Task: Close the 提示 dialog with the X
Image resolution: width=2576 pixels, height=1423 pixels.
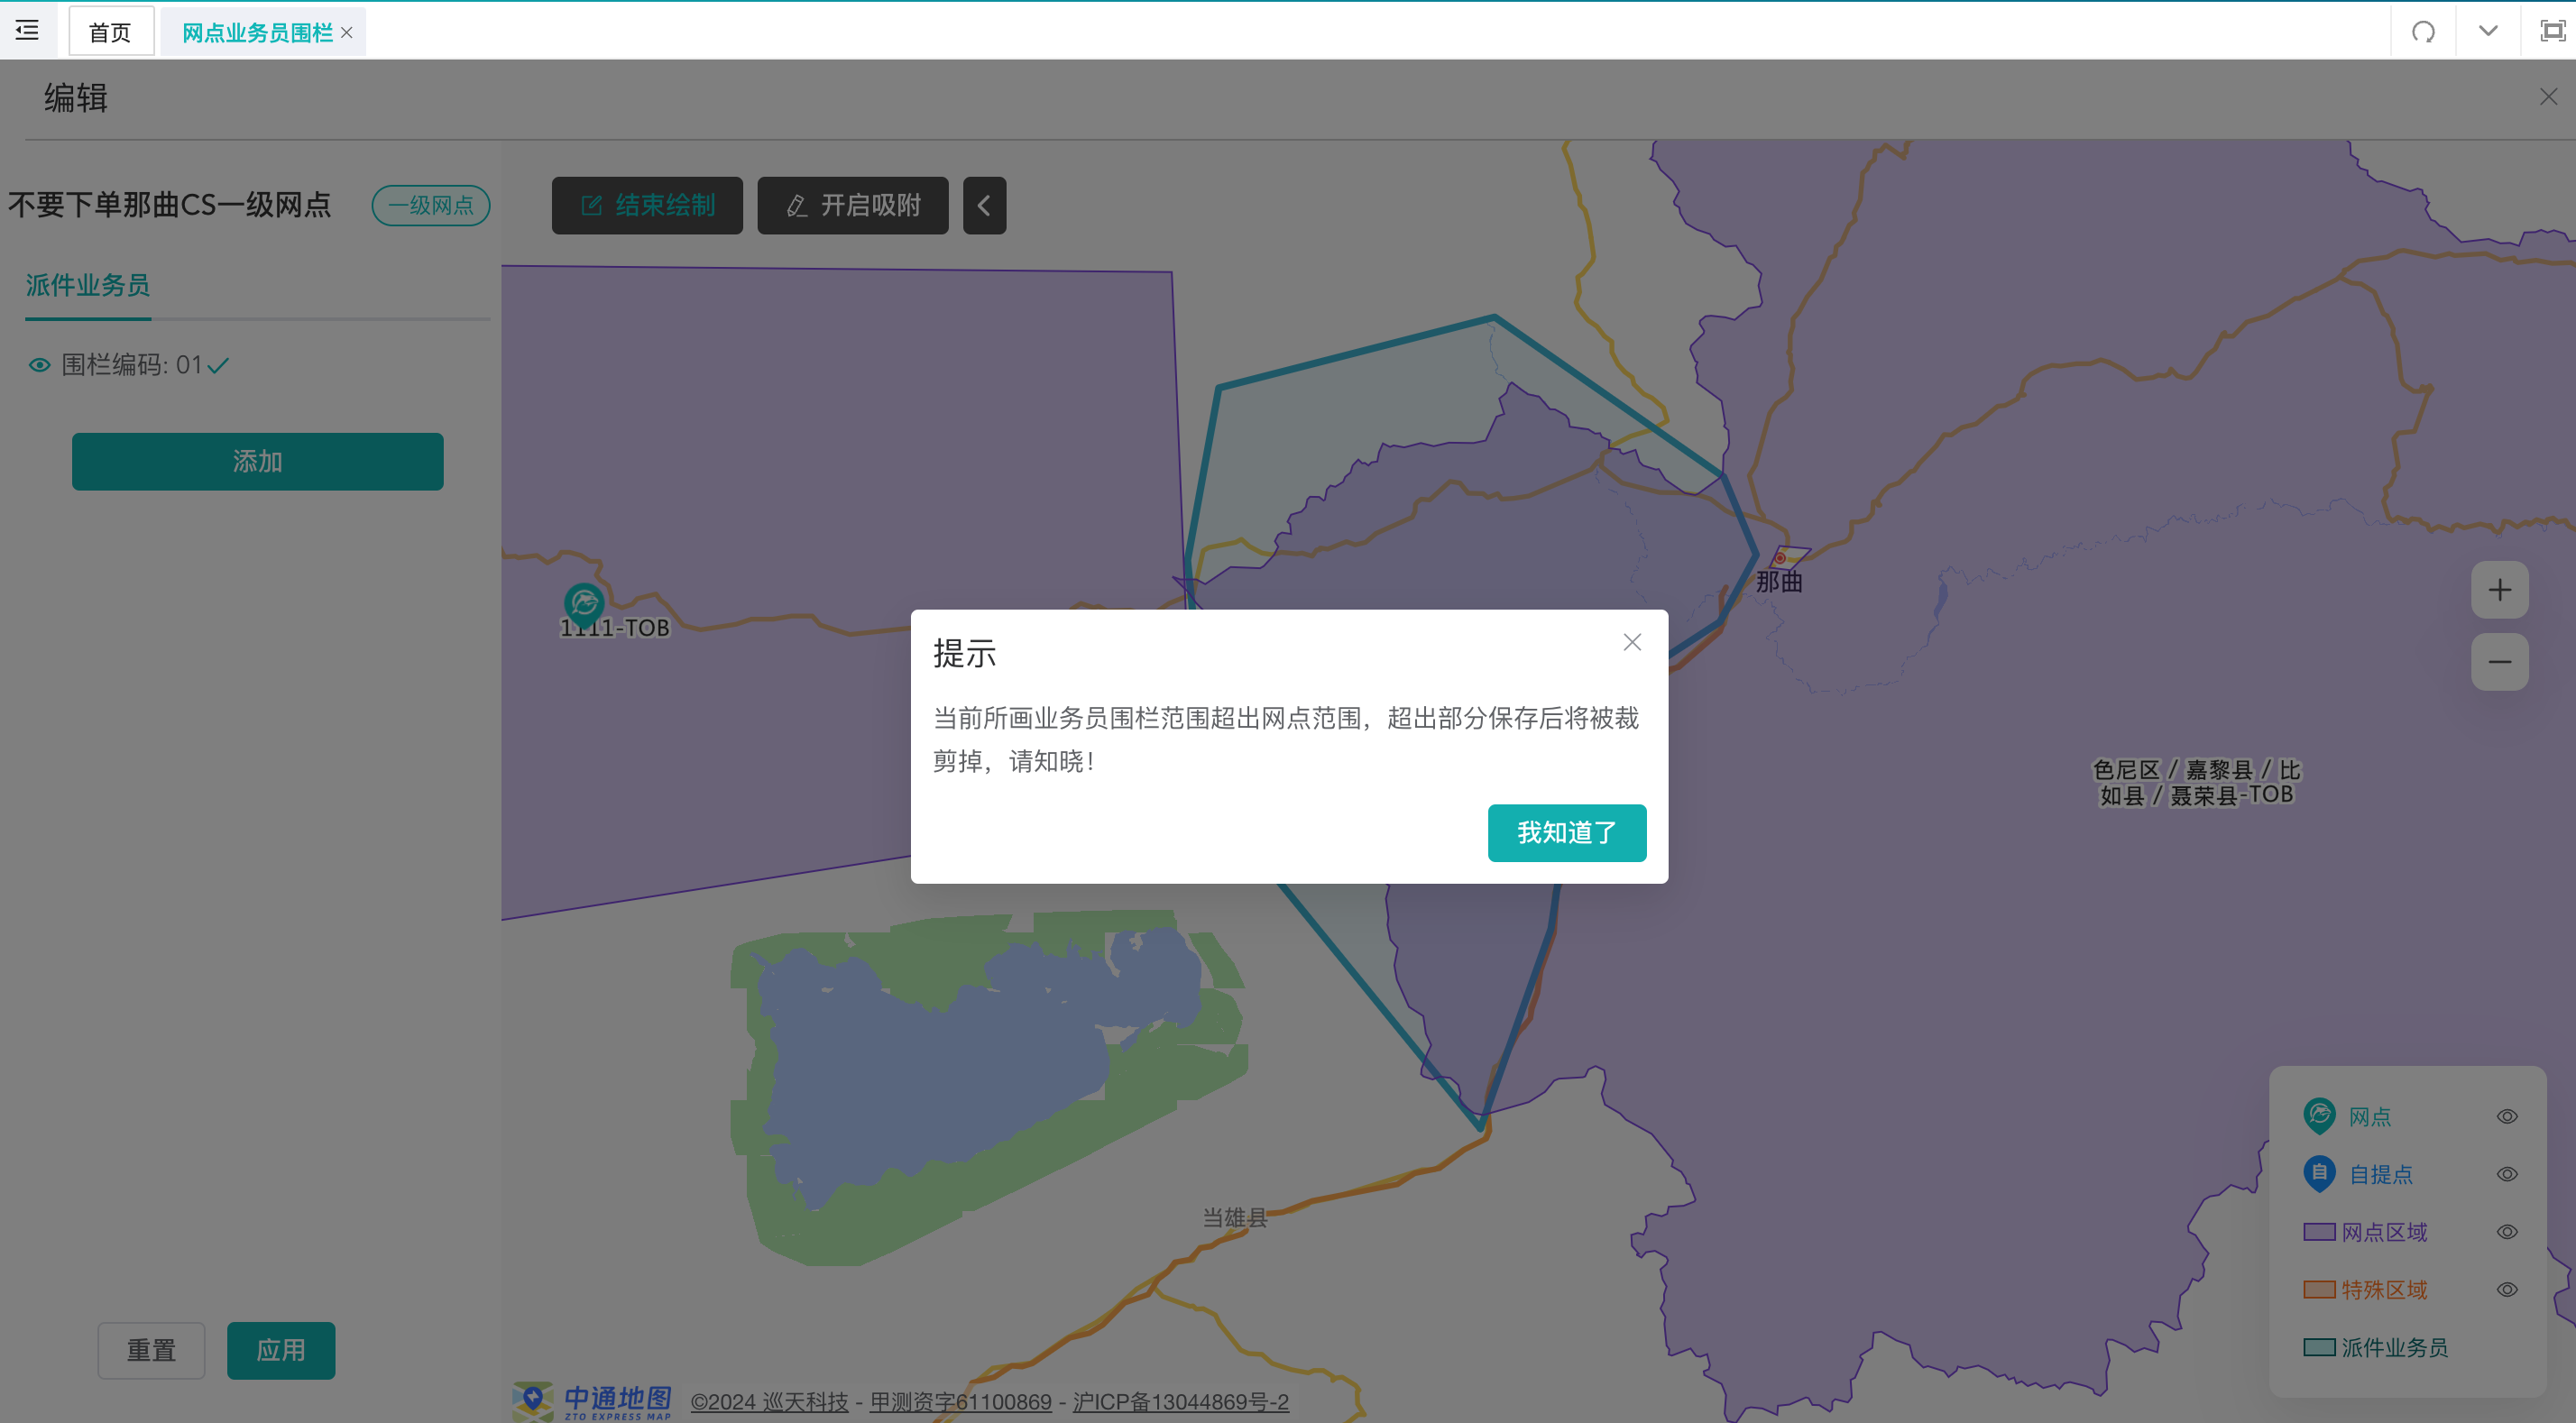Action: coord(1632,642)
